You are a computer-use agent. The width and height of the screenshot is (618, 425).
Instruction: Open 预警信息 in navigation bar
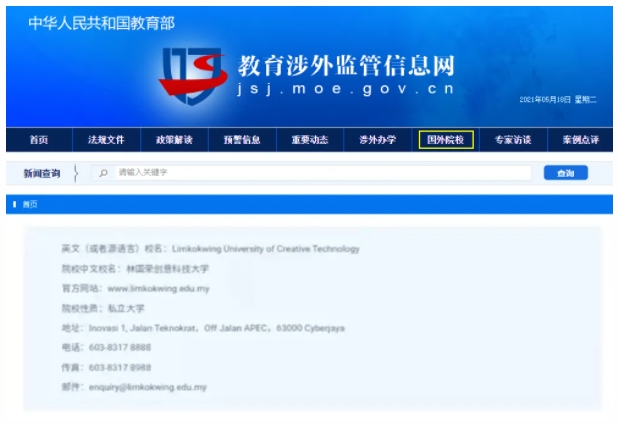pyautogui.click(x=242, y=140)
